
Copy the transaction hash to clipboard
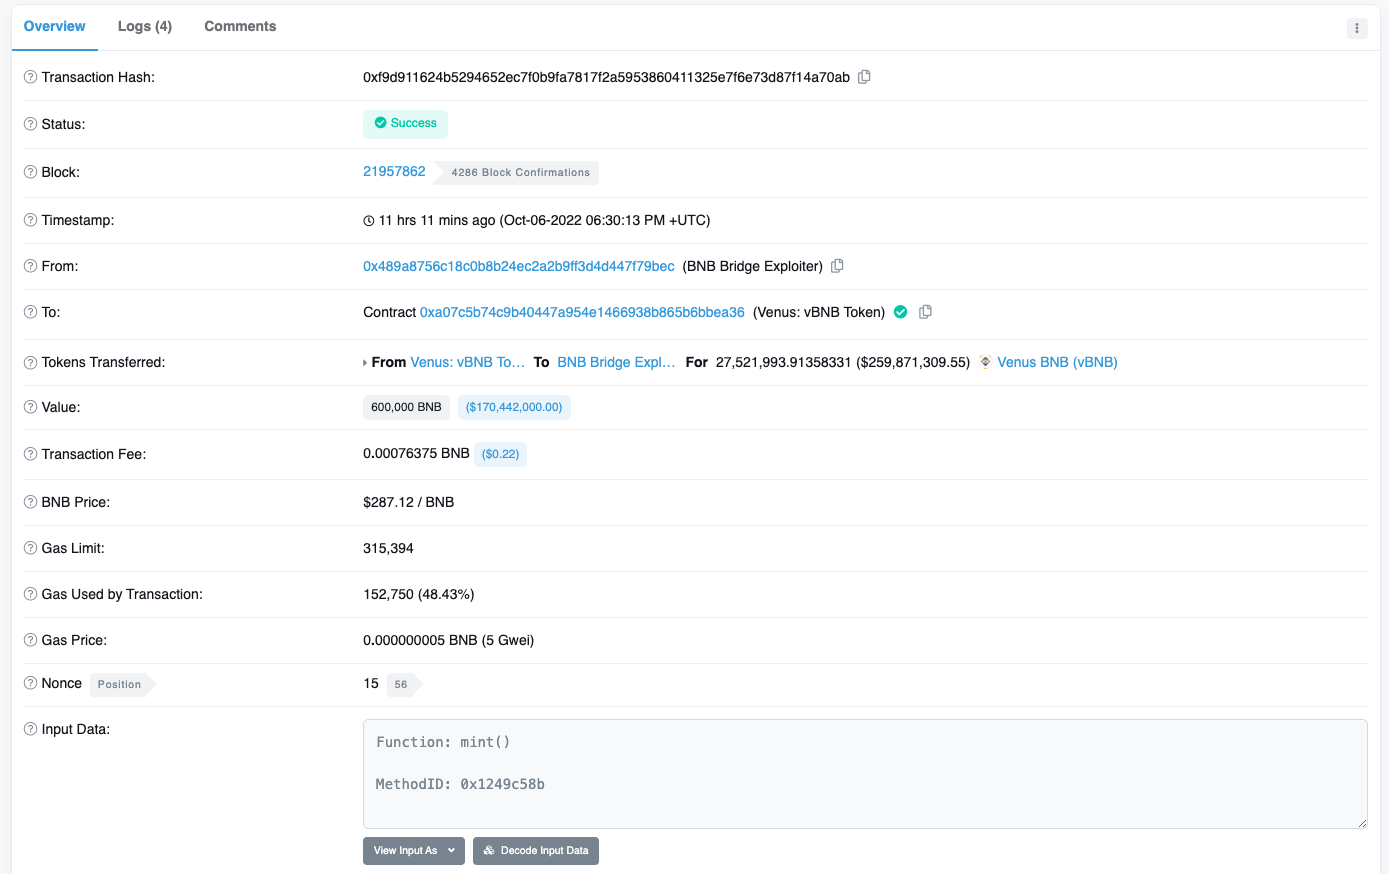tap(865, 77)
